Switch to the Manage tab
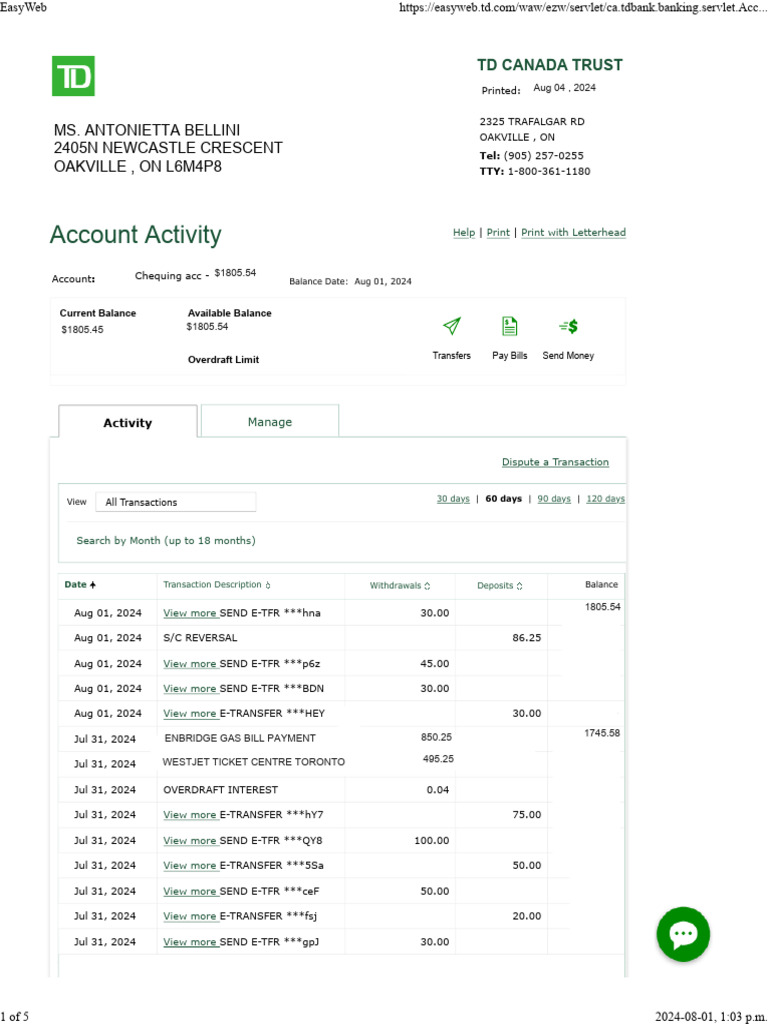Viewport: 768px width, 1024px height. (x=270, y=422)
